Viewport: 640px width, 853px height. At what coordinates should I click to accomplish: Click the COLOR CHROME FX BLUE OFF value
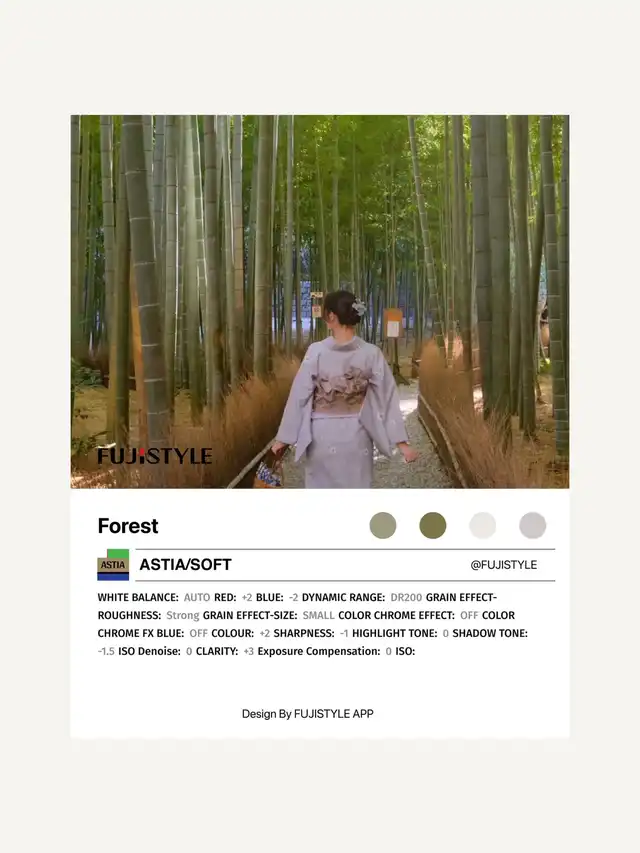point(198,633)
